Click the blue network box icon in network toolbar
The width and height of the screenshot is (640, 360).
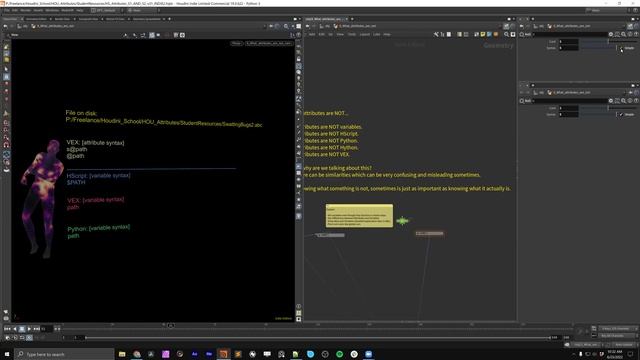coord(489,35)
